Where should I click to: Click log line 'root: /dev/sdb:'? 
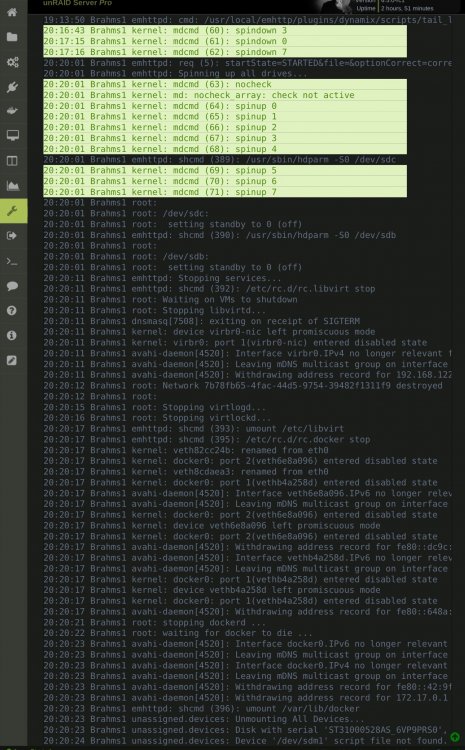pos(126,256)
